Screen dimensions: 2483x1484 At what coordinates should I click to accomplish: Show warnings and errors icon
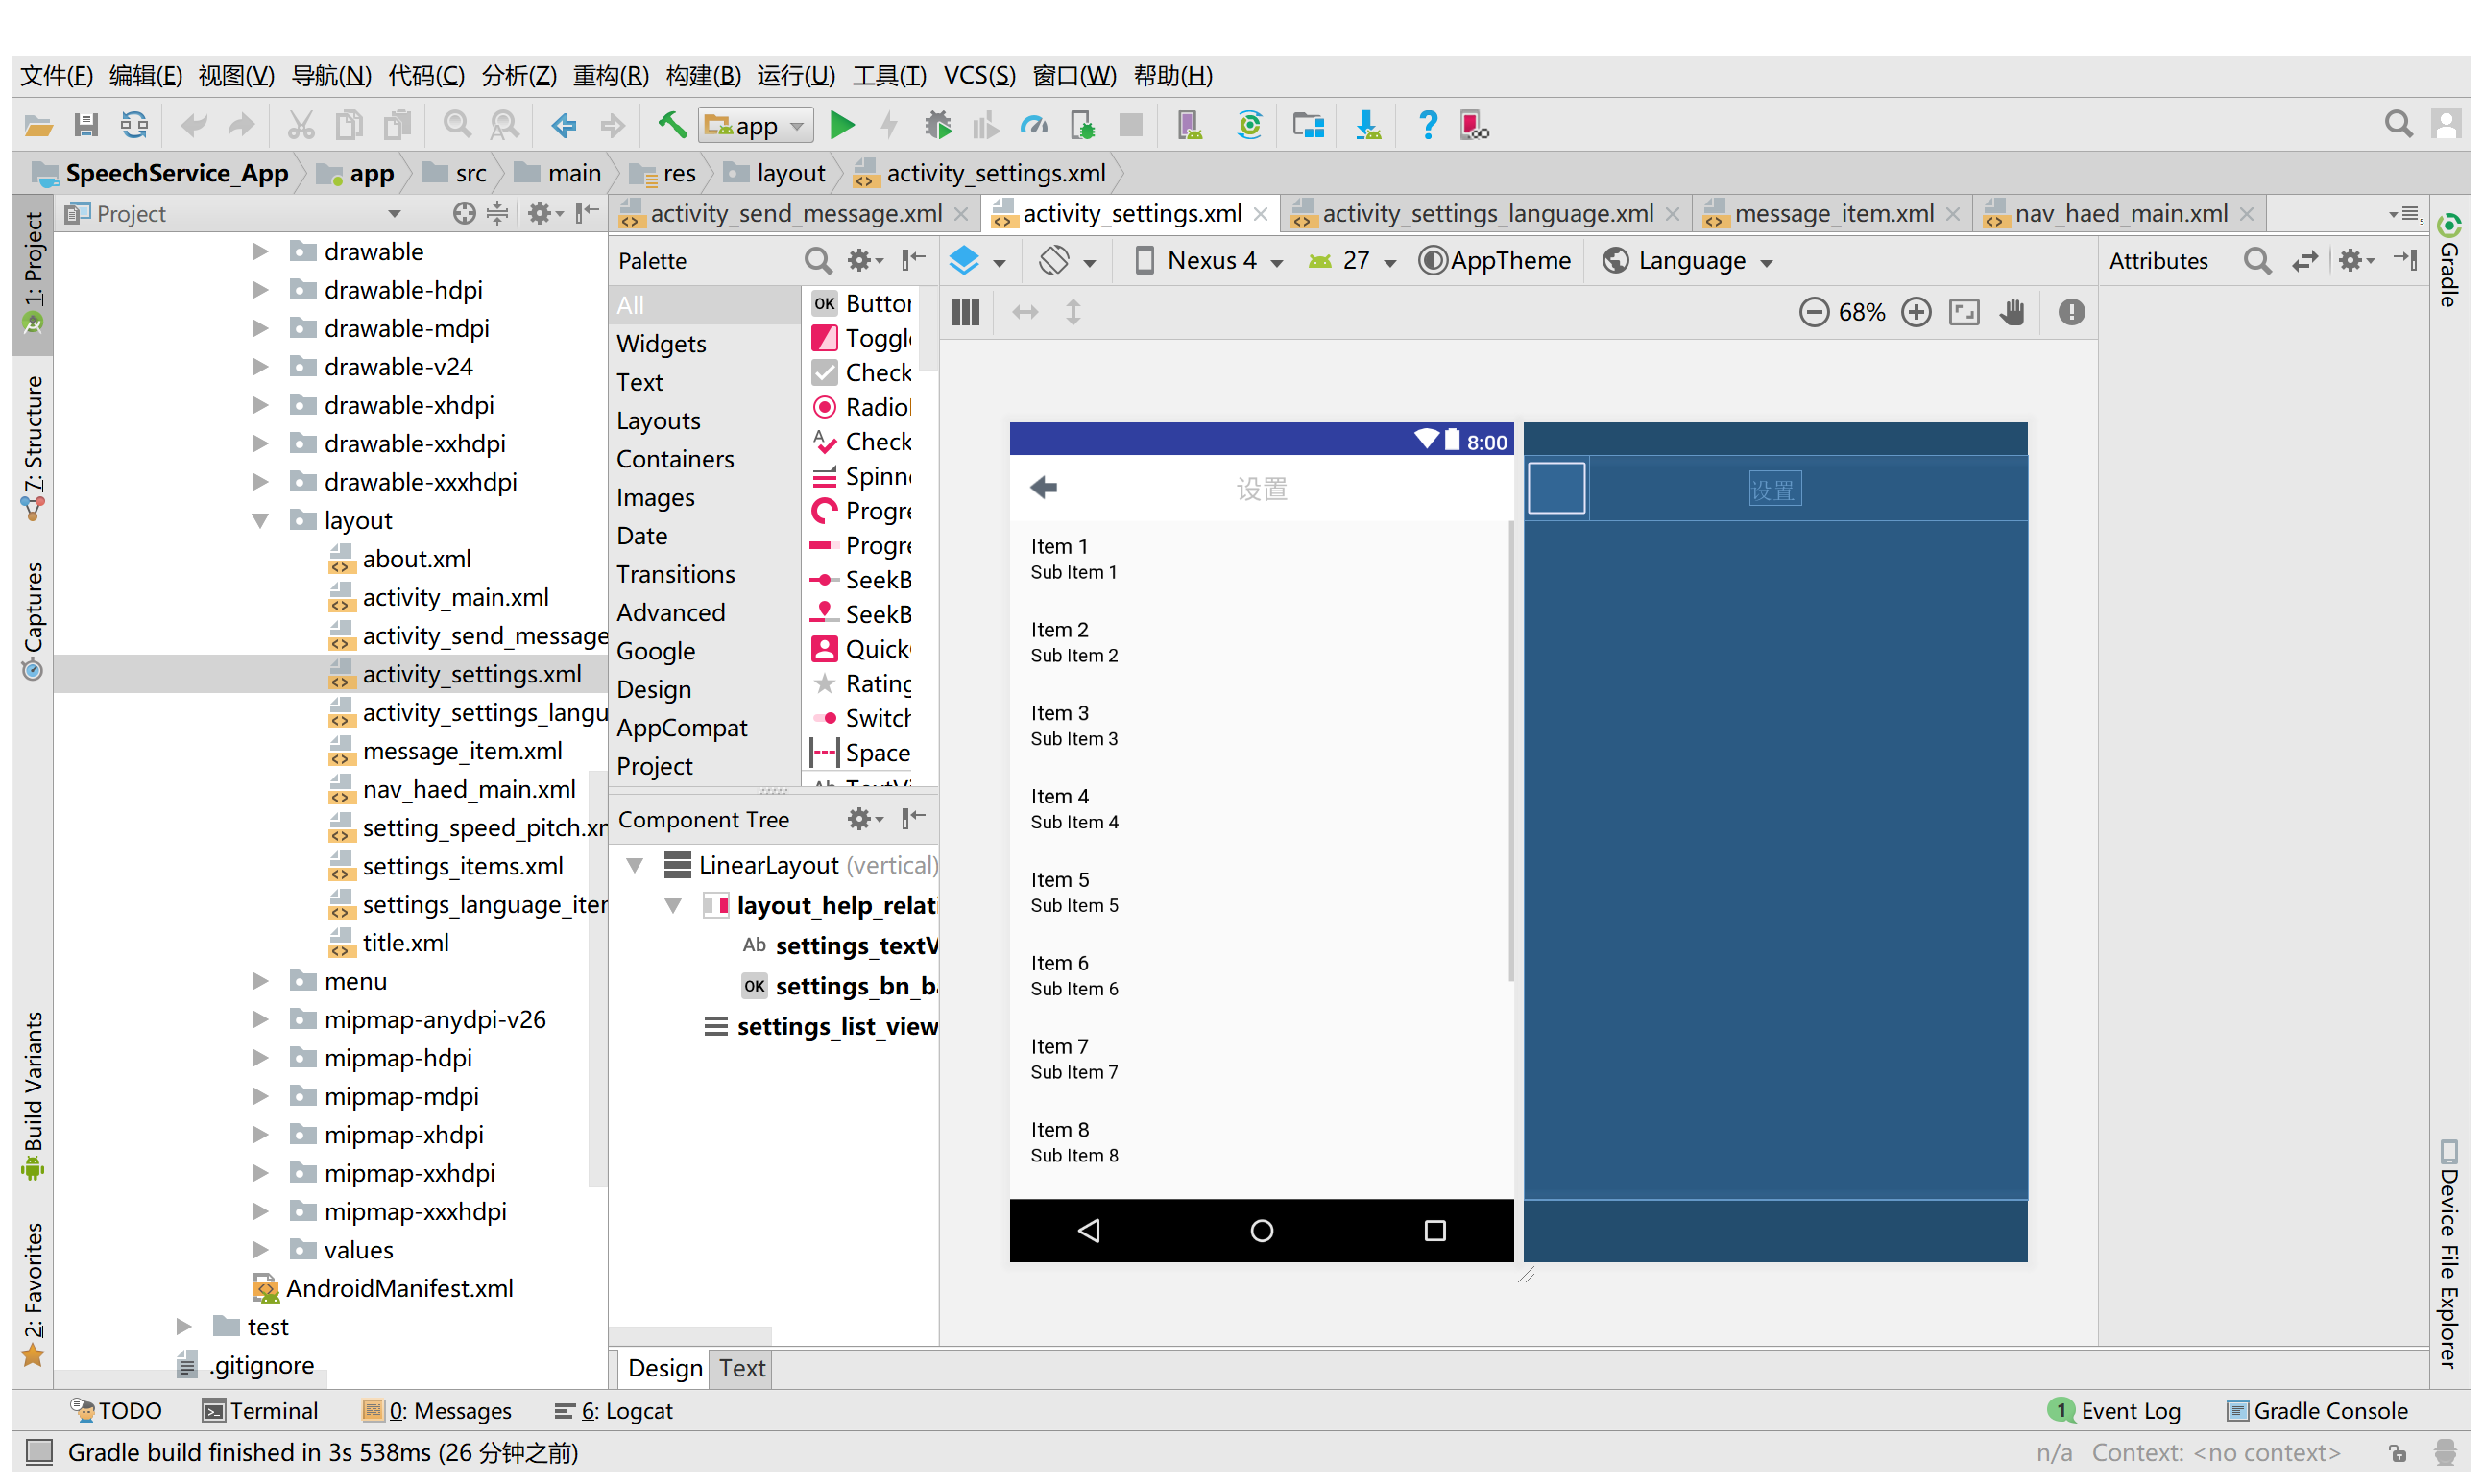[x=2070, y=312]
